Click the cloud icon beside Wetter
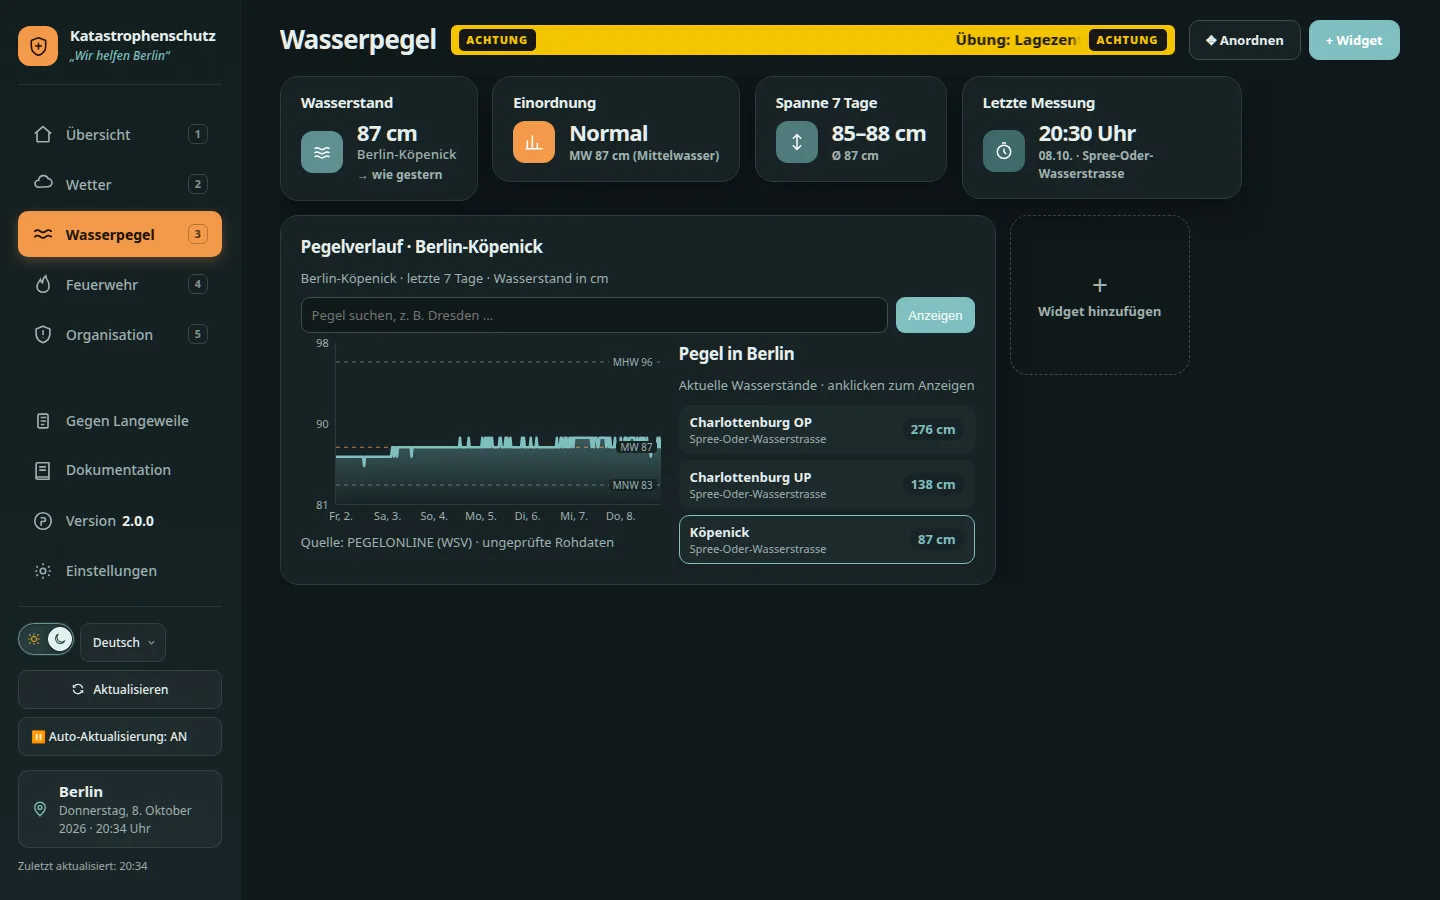1440x900 pixels. point(43,182)
